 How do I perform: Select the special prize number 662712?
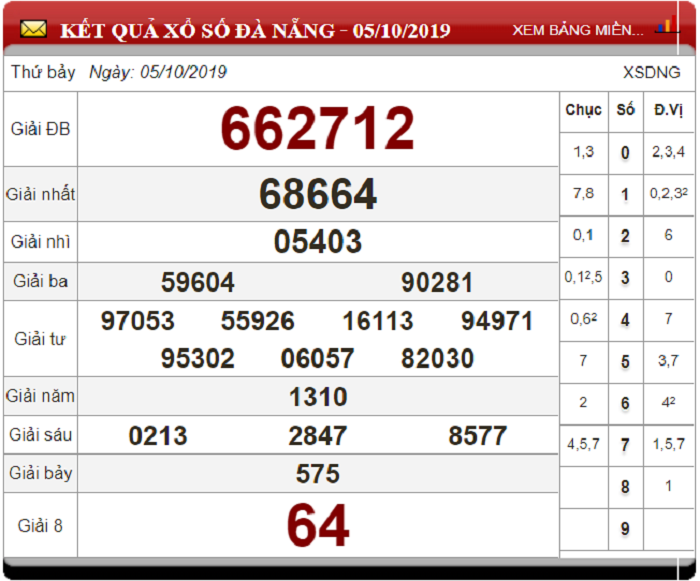(318, 129)
